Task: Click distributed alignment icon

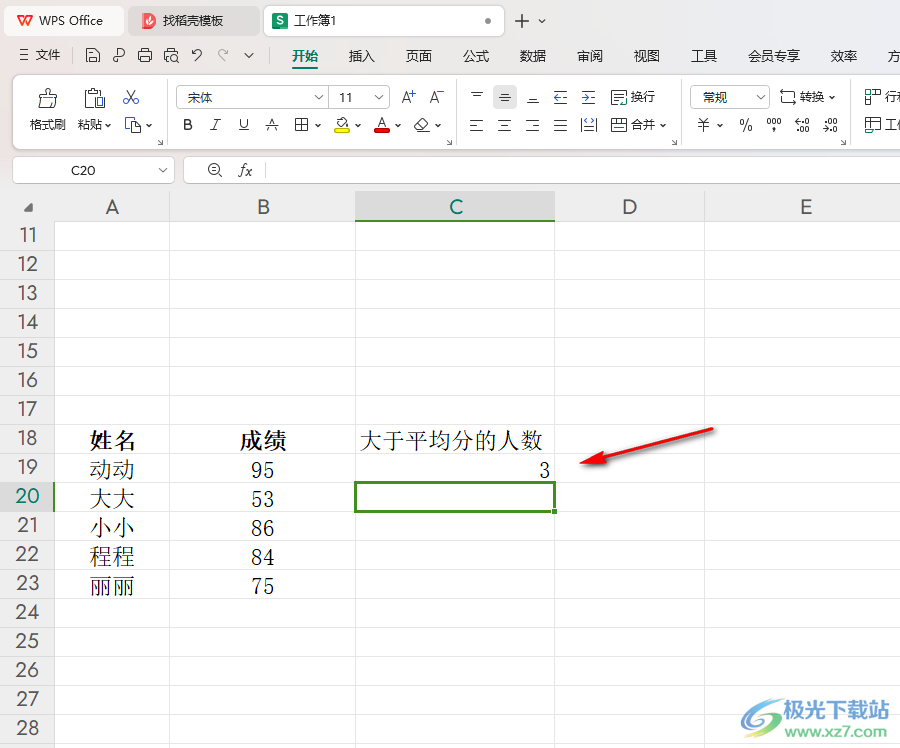Action: 588,125
